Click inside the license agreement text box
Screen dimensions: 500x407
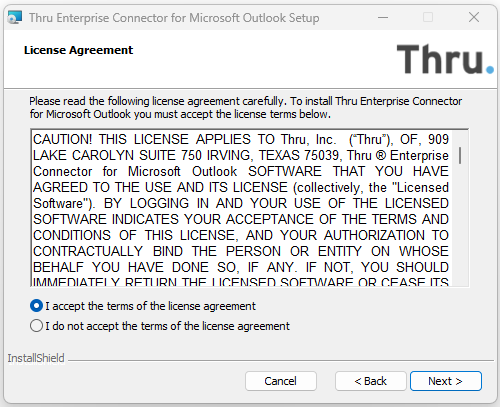pyautogui.click(x=241, y=208)
